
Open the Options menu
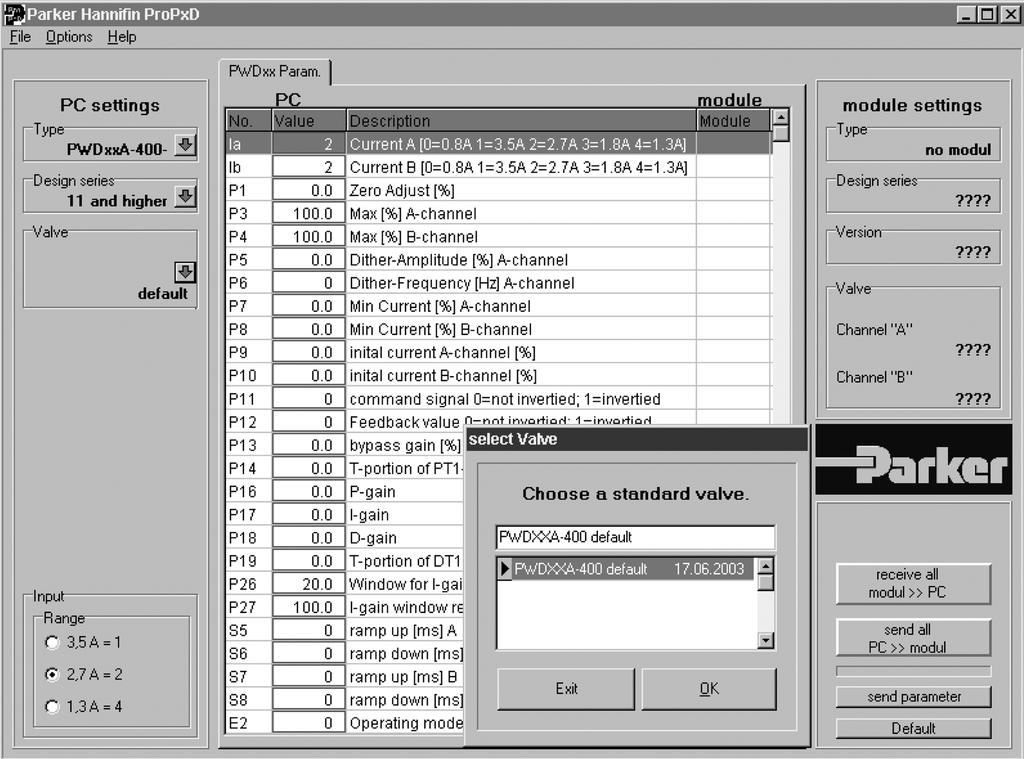click(x=69, y=37)
